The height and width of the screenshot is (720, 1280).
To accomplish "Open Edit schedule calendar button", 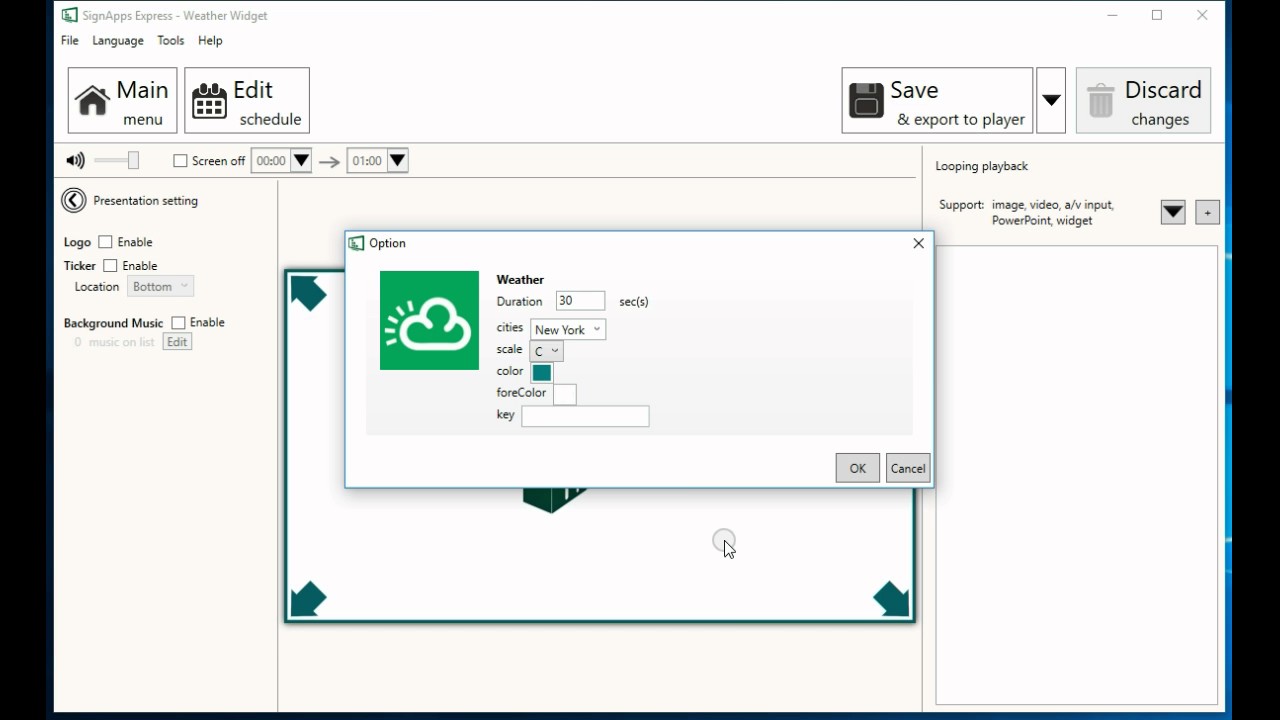I will [247, 100].
